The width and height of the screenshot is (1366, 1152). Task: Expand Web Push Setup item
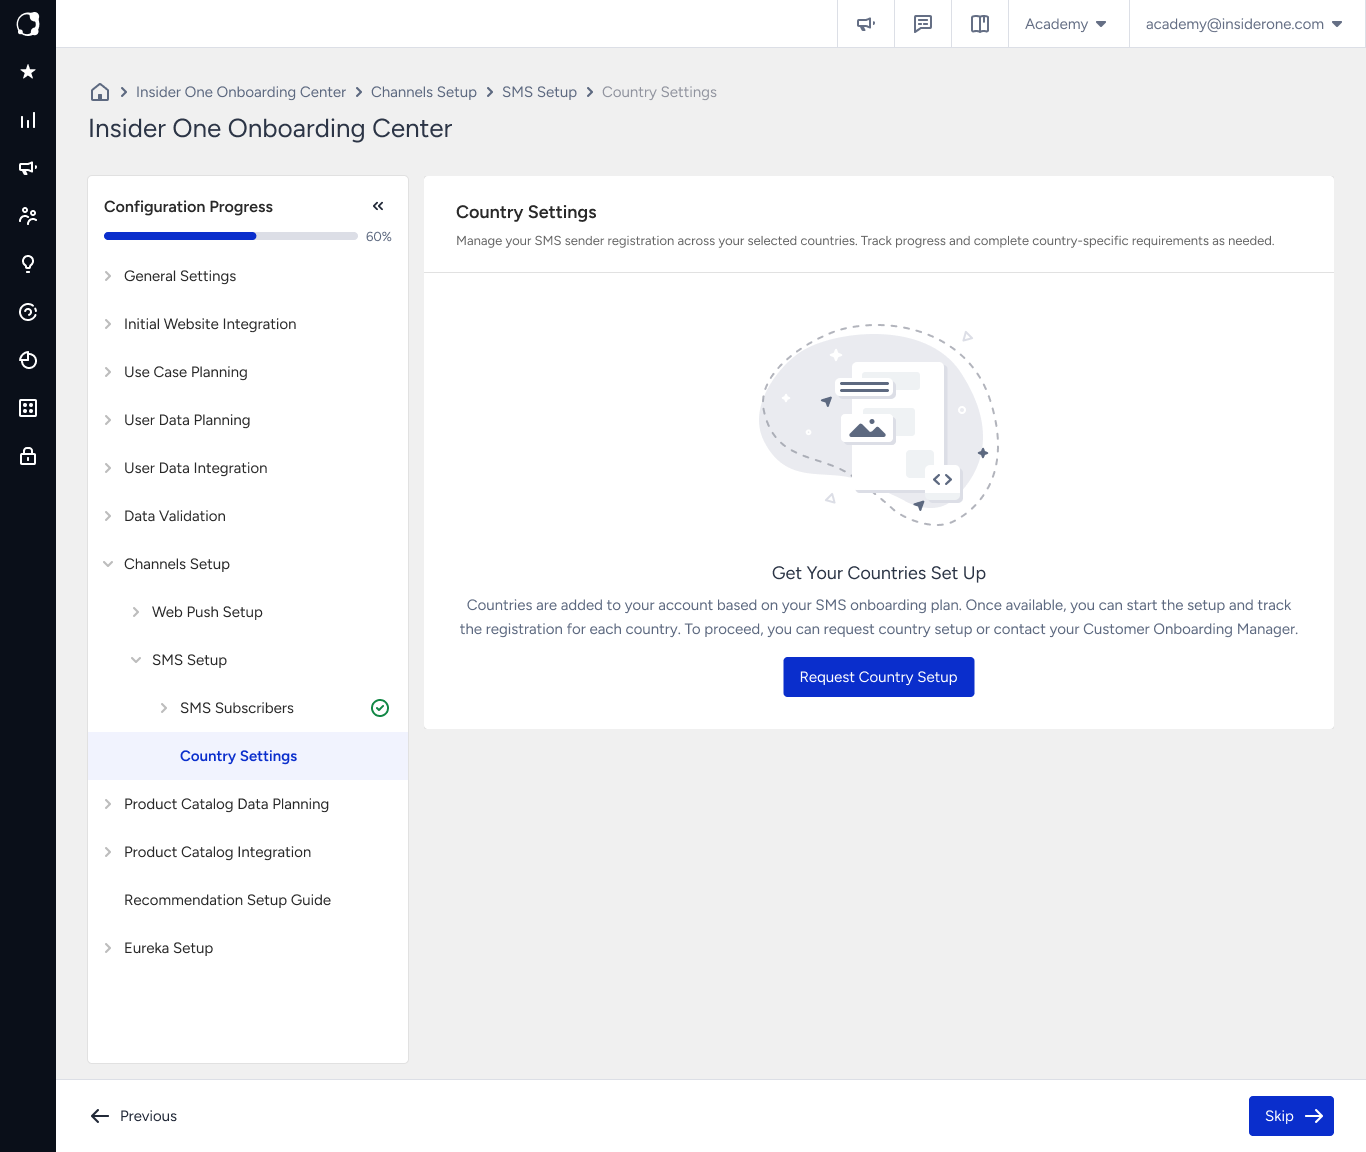248,612
